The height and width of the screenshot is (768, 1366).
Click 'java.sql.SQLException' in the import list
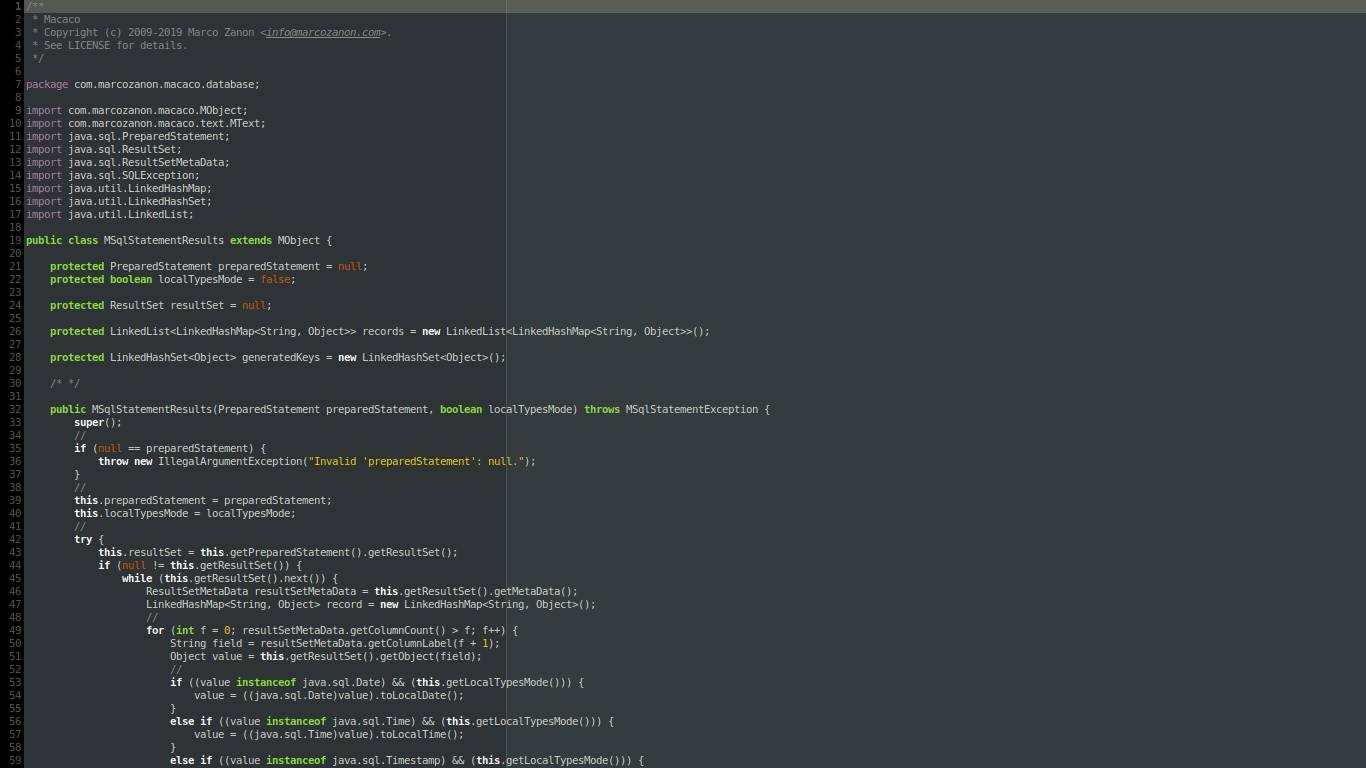click(131, 175)
